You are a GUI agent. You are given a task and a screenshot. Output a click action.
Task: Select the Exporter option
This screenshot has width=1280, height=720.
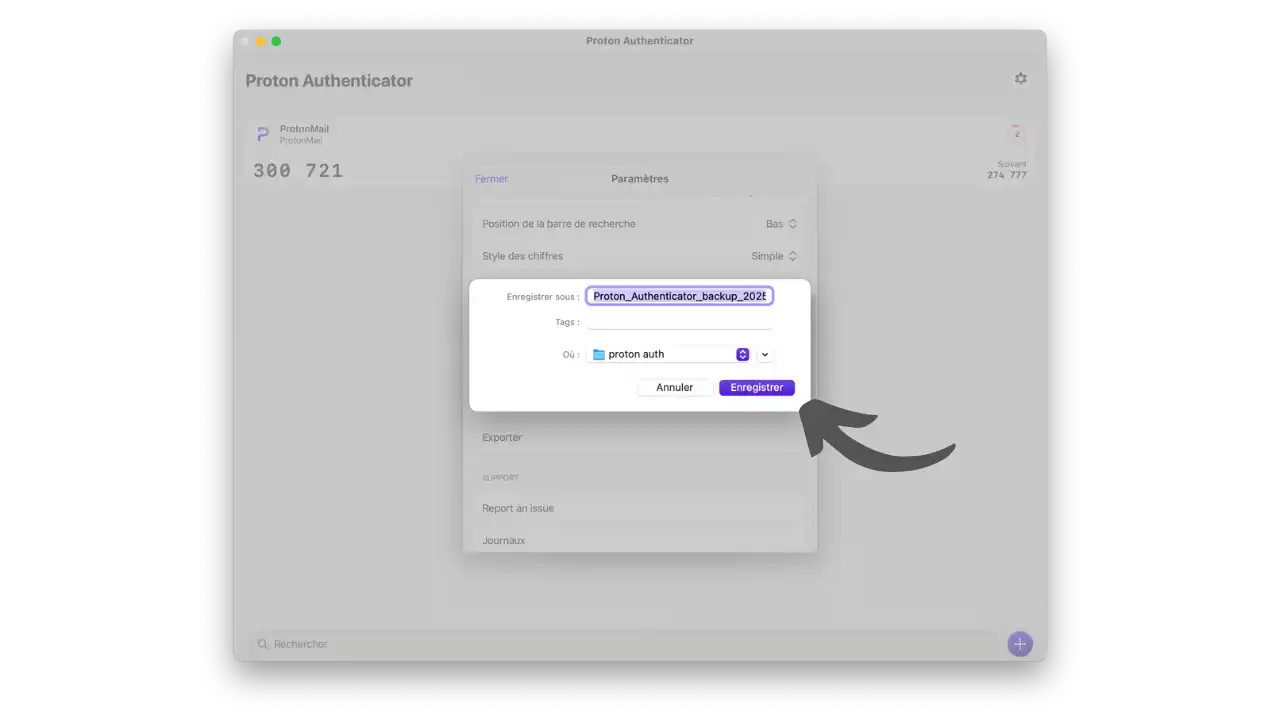(501, 437)
